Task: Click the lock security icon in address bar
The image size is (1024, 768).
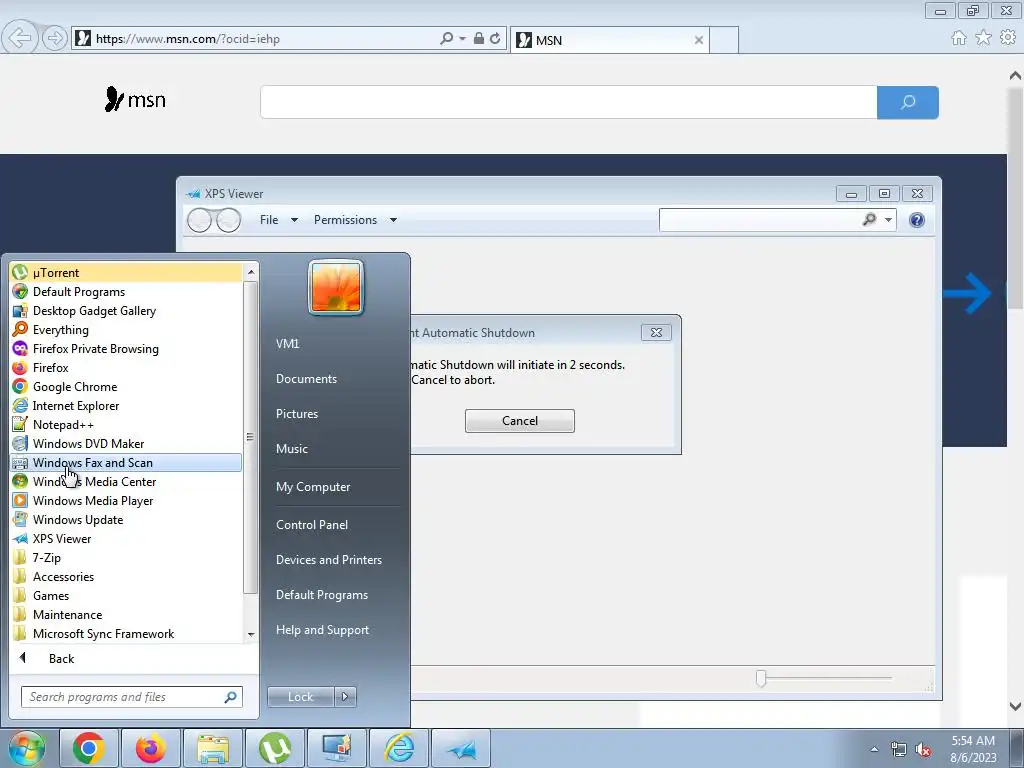Action: 479,39
